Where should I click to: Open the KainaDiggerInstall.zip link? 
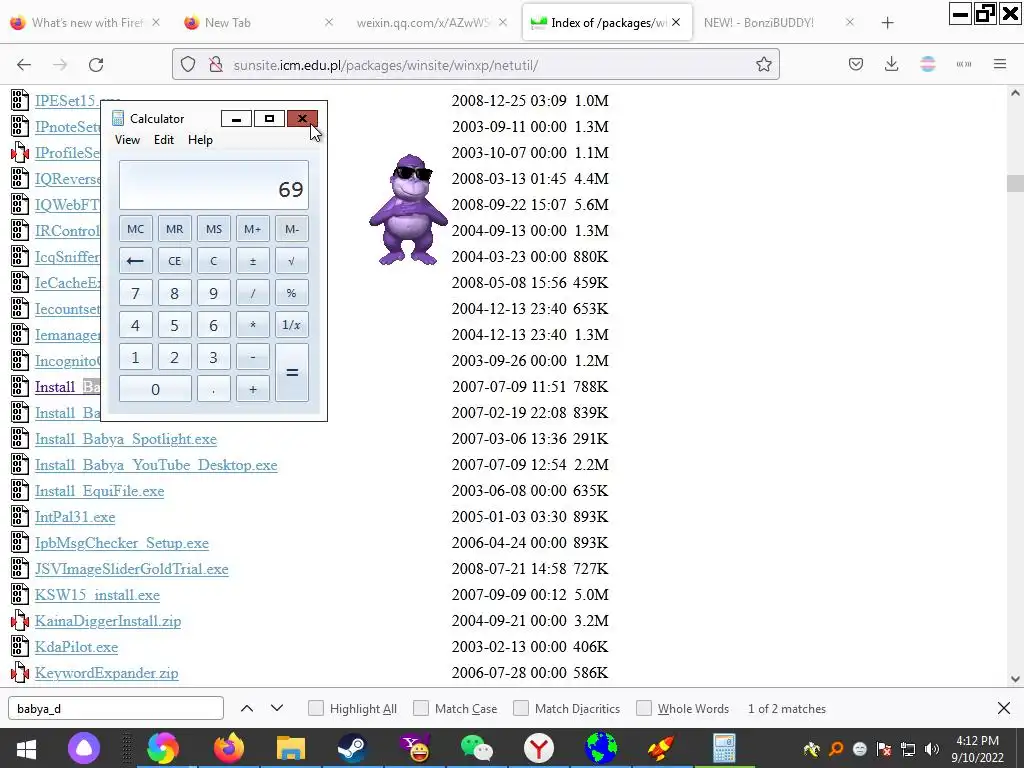[x=108, y=621]
